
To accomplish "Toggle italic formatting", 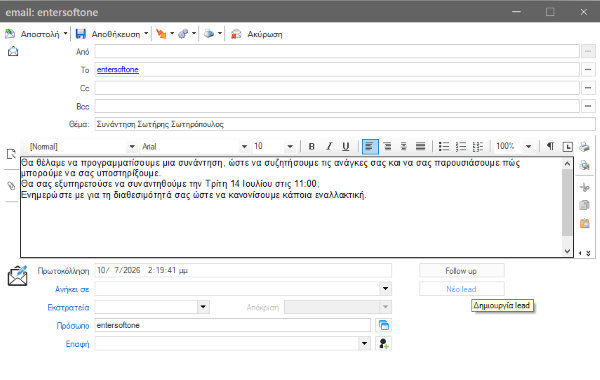I will tap(329, 147).
